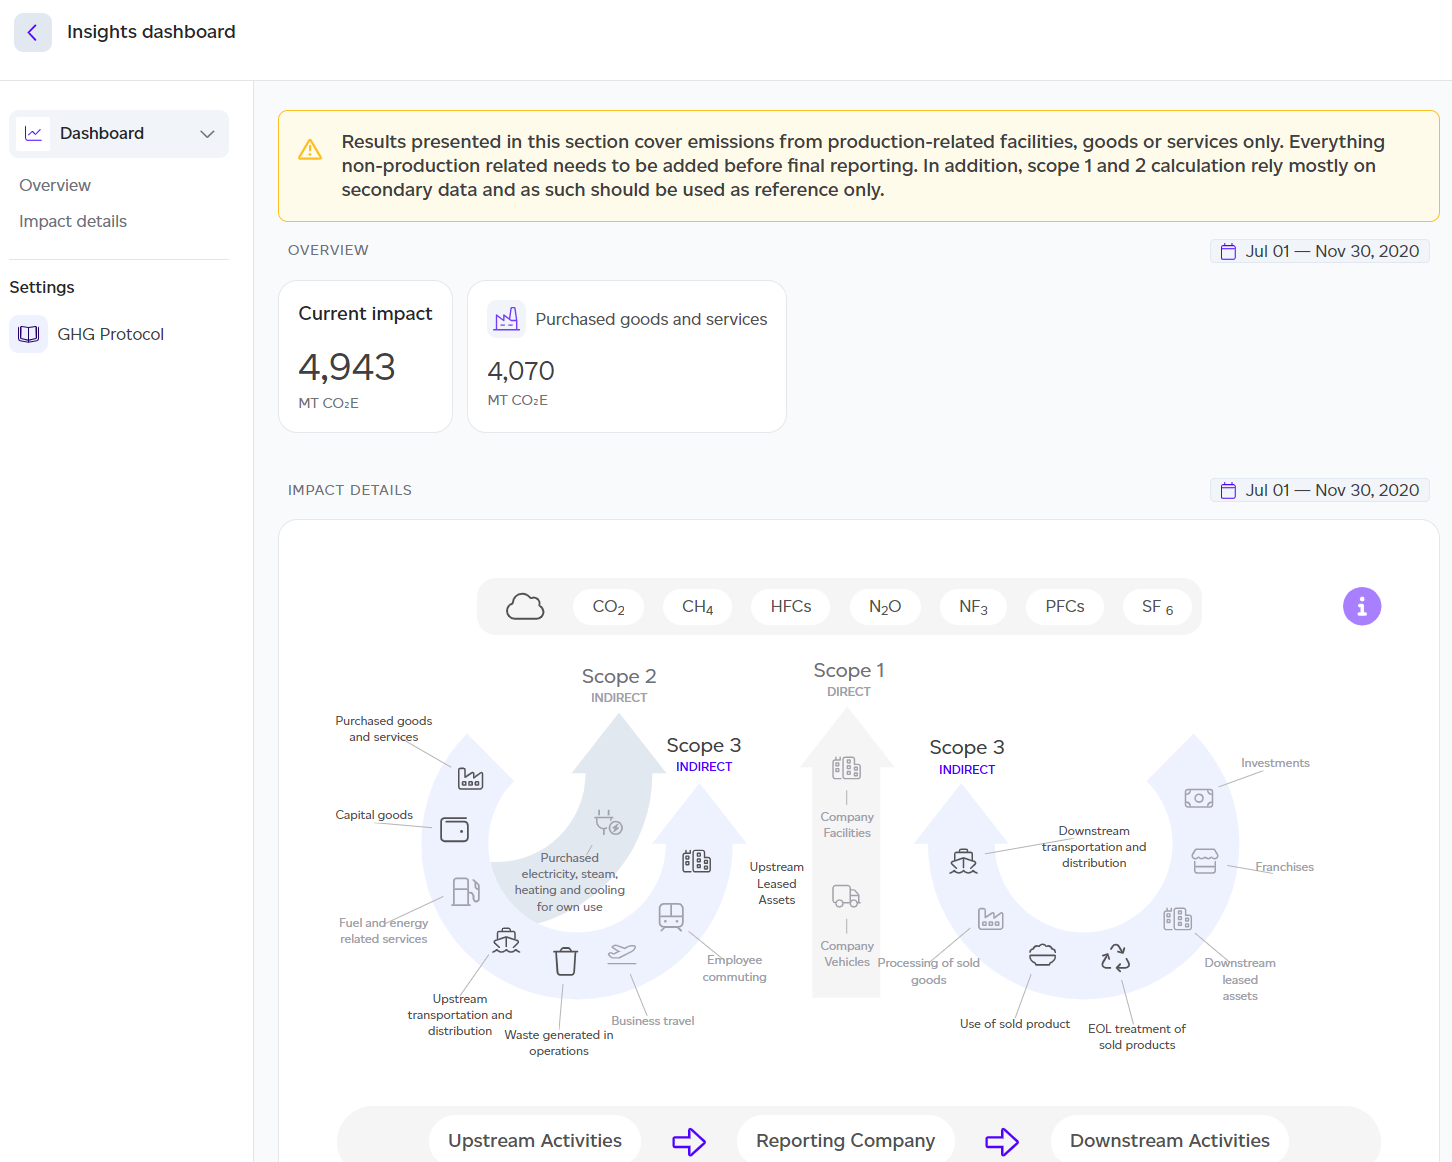Toggle the HFCs gas filter

791,607
